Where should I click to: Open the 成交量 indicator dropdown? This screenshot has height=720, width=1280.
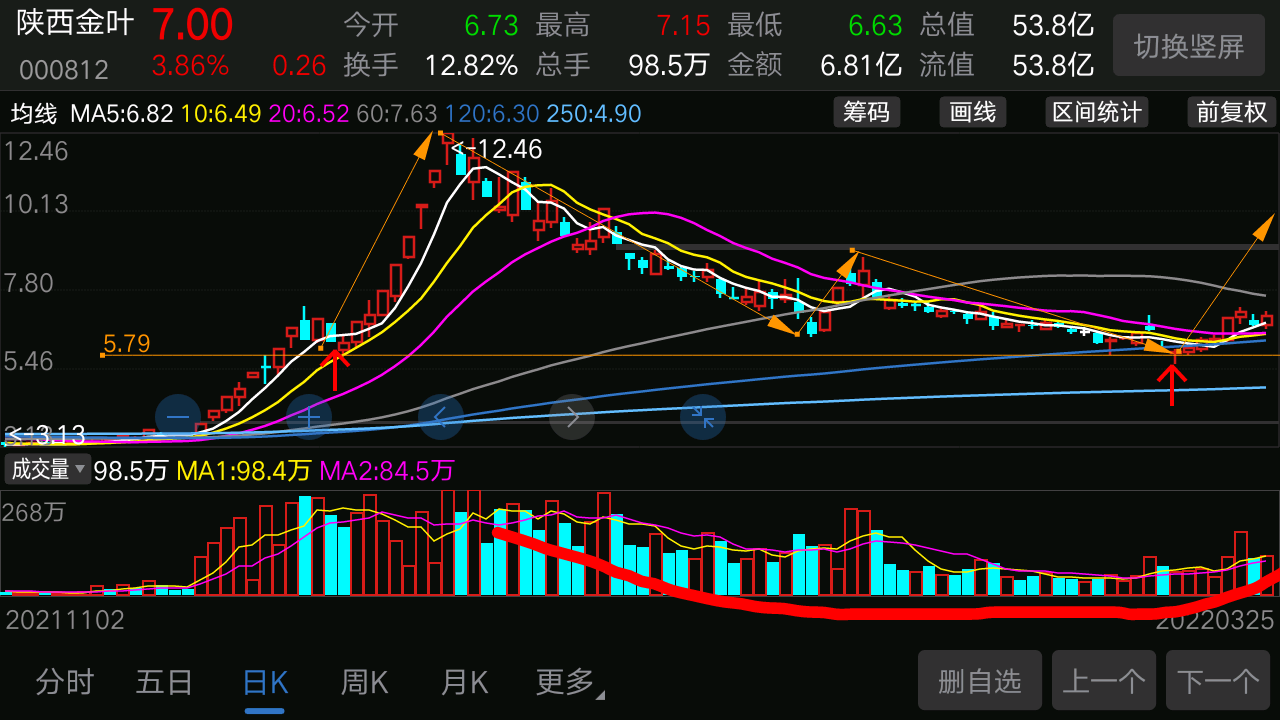click(x=47, y=468)
